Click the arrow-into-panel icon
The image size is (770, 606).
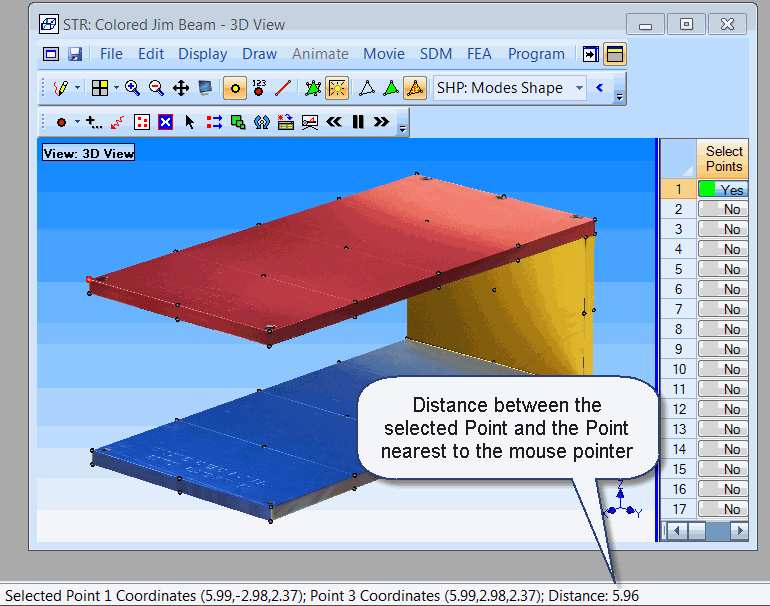click(591, 54)
